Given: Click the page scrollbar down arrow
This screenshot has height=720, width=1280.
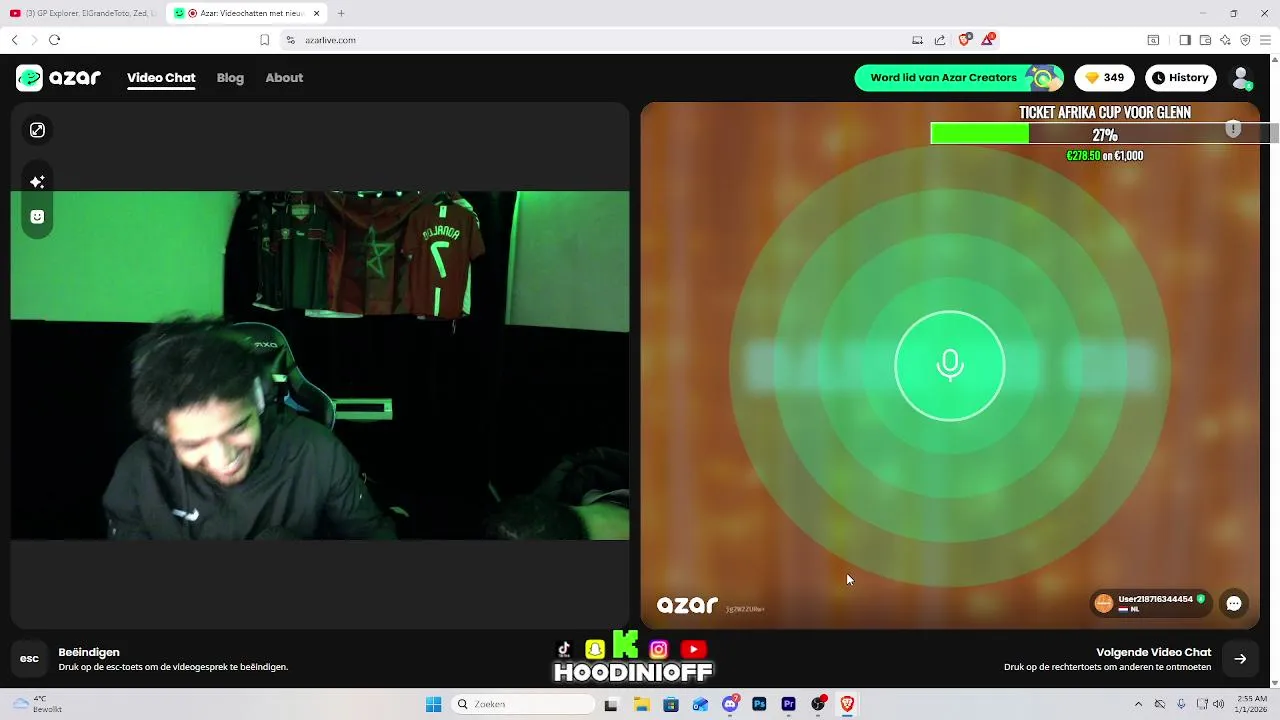Looking at the screenshot, I should pos(1274,682).
